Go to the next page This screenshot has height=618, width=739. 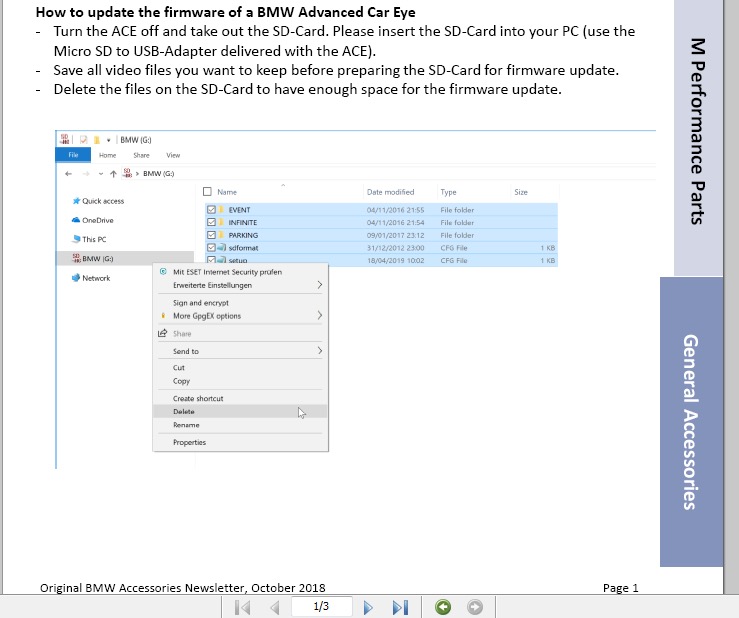pos(369,607)
